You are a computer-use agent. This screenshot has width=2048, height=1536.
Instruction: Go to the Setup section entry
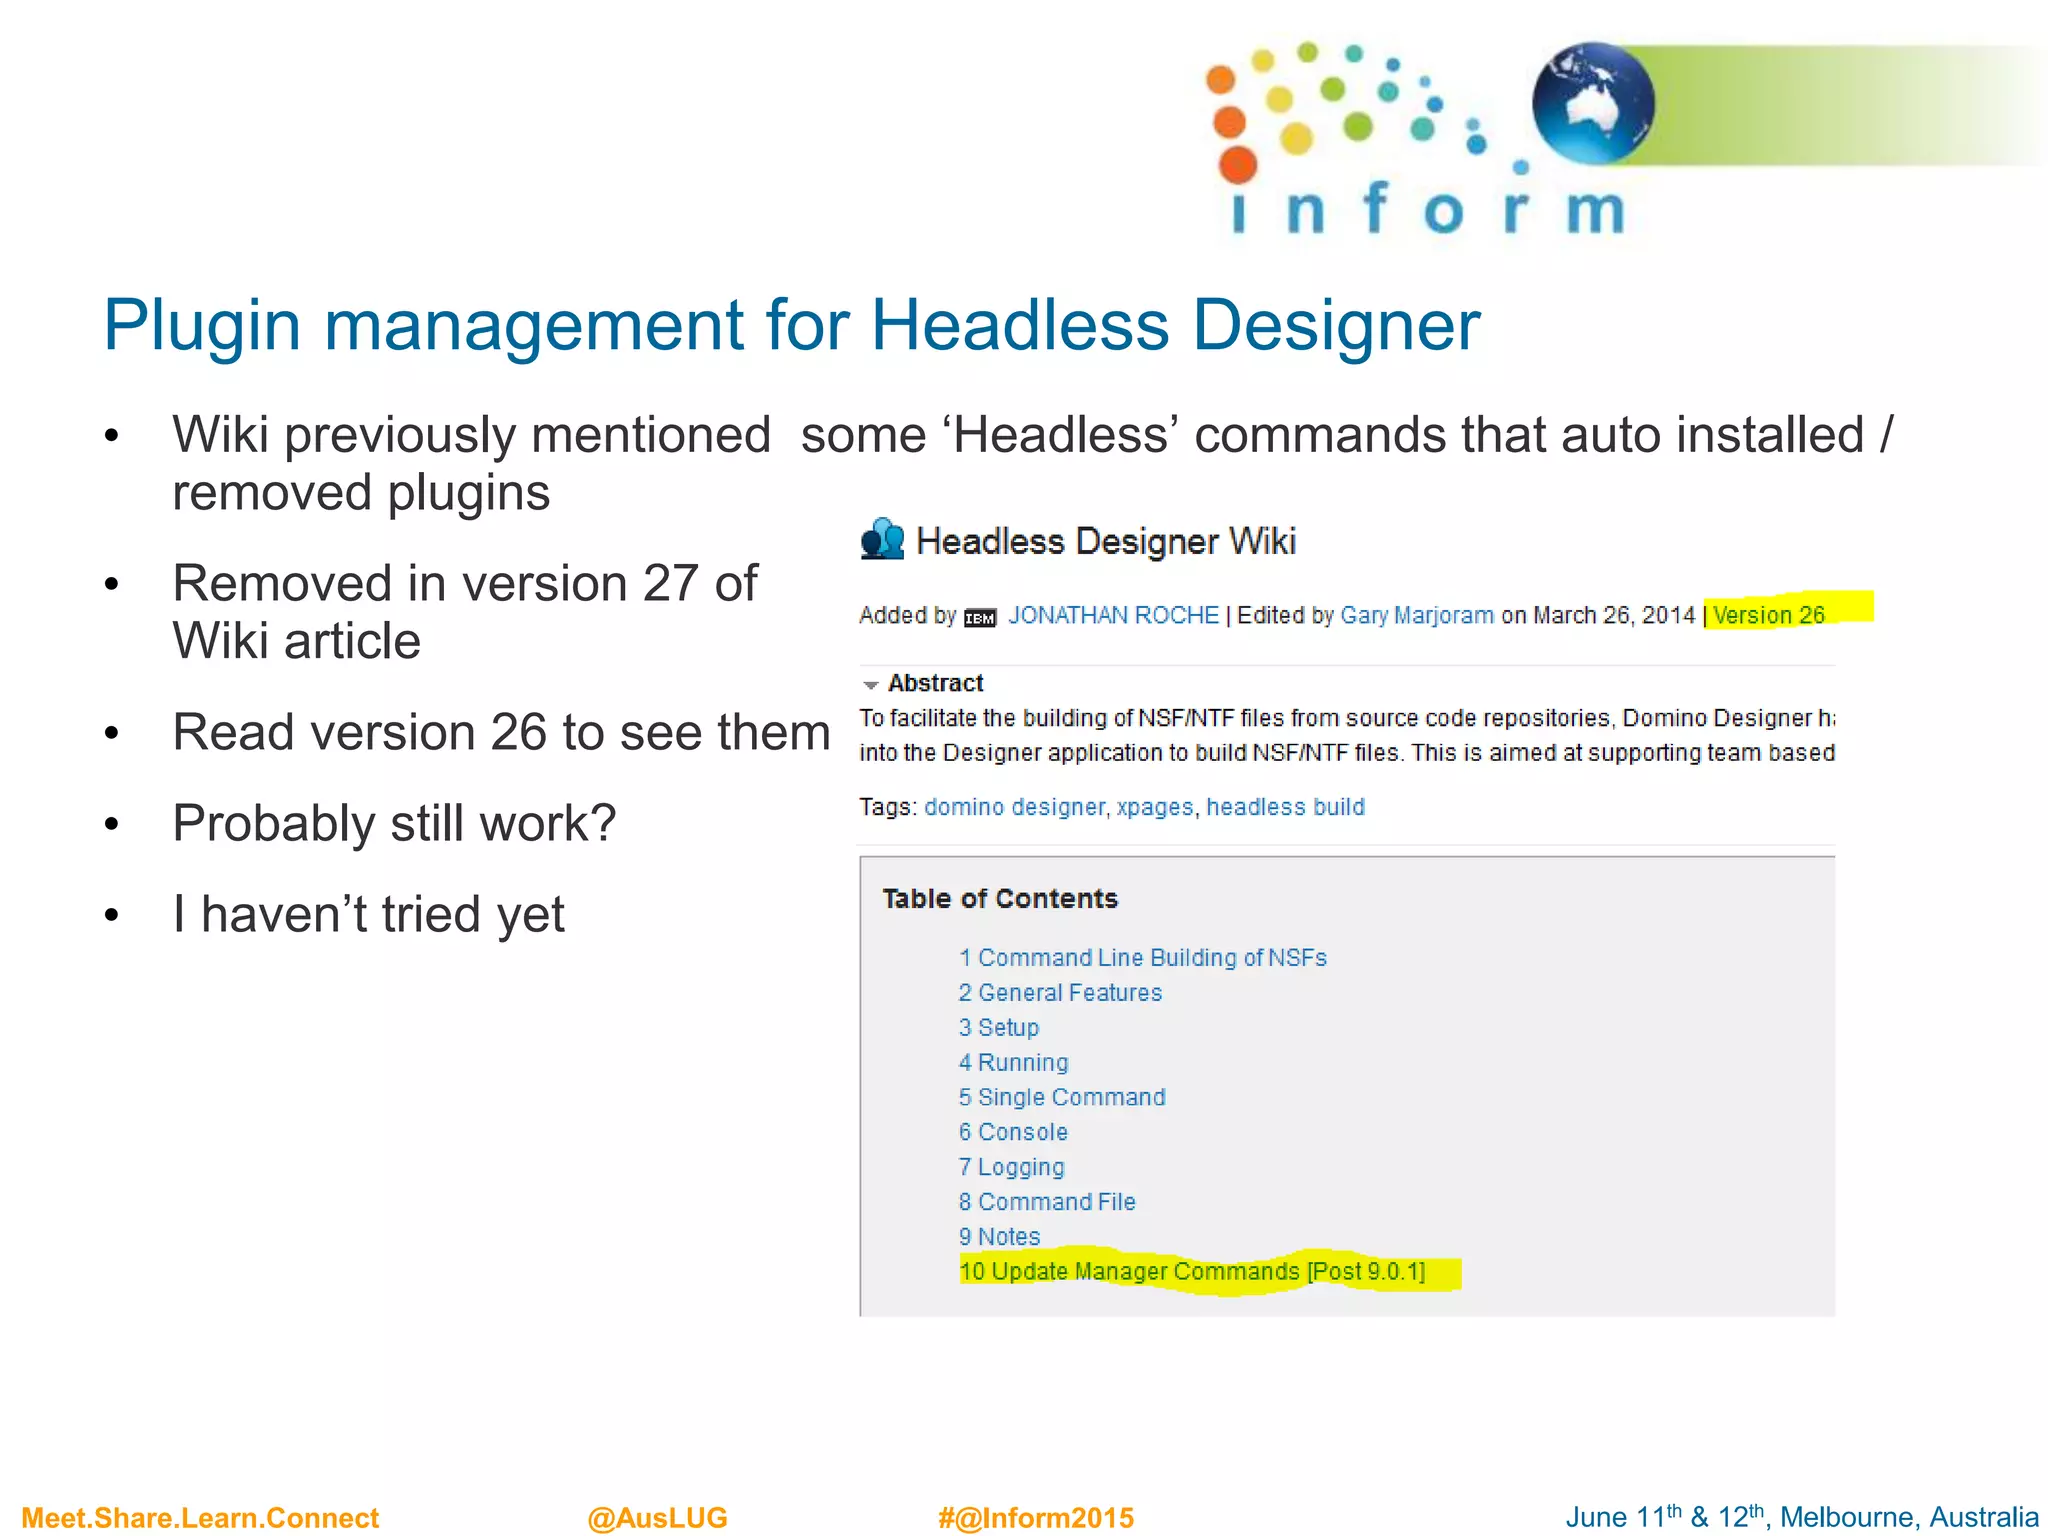(x=998, y=1027)
